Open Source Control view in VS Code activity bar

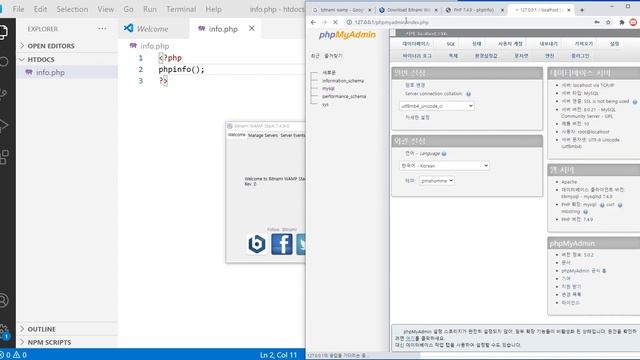[3, 94]
